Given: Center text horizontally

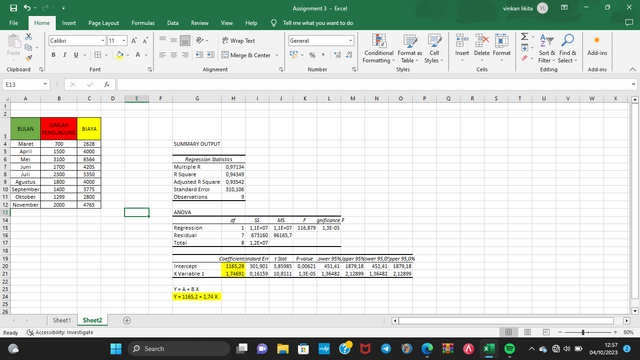Looking at the screenshot, I should tap(174, 55).
